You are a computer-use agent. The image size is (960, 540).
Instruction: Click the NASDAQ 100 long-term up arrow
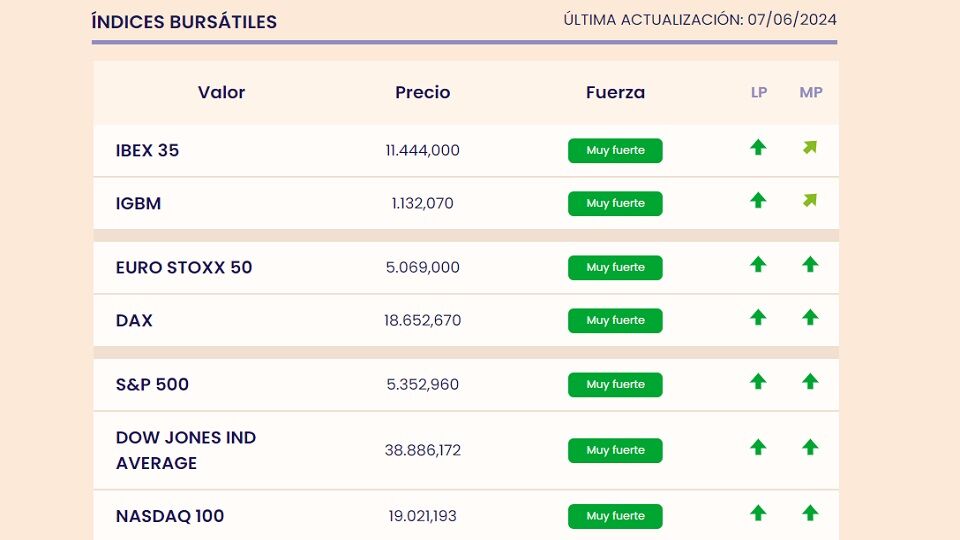pyautogui.click(x=758, y=514)
